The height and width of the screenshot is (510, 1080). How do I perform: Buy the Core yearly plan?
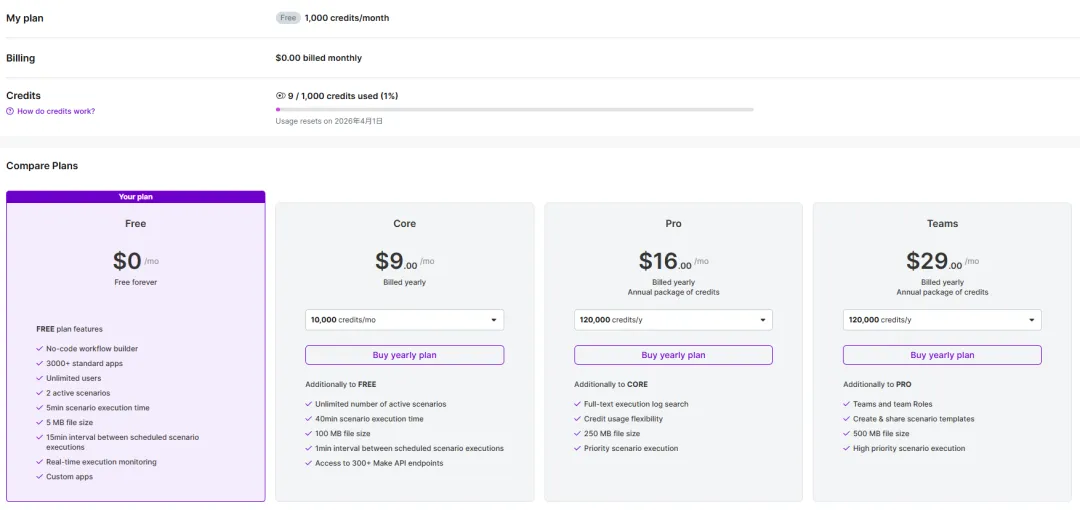[x=404, y=355]
